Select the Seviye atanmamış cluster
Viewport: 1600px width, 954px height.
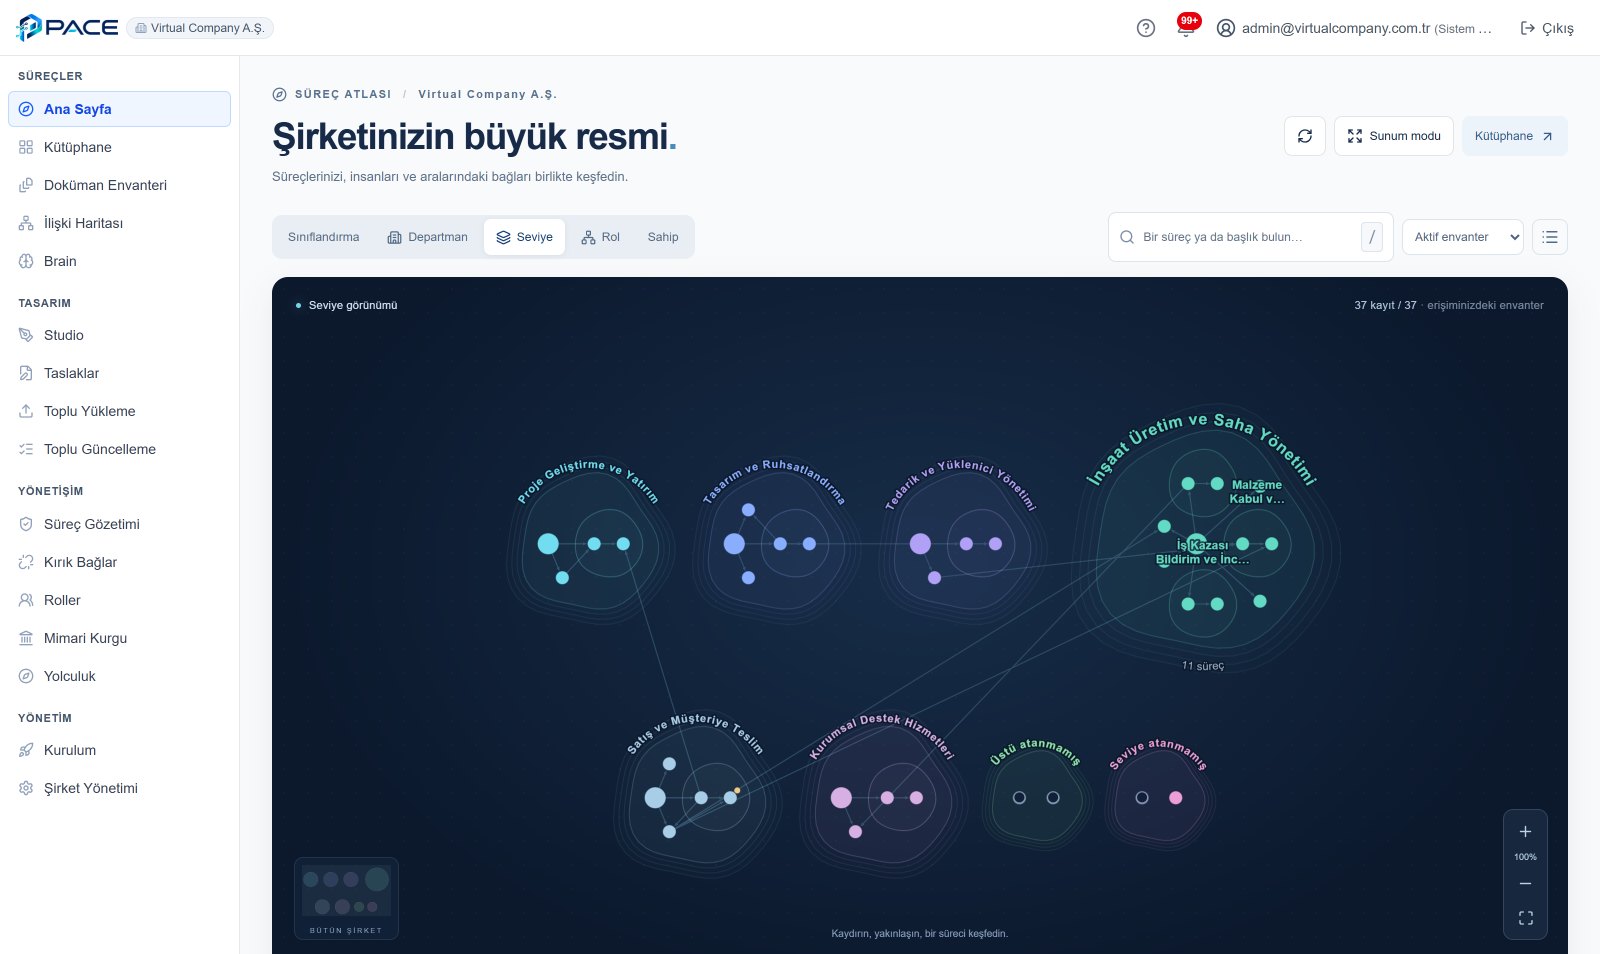pos(1158,797)
